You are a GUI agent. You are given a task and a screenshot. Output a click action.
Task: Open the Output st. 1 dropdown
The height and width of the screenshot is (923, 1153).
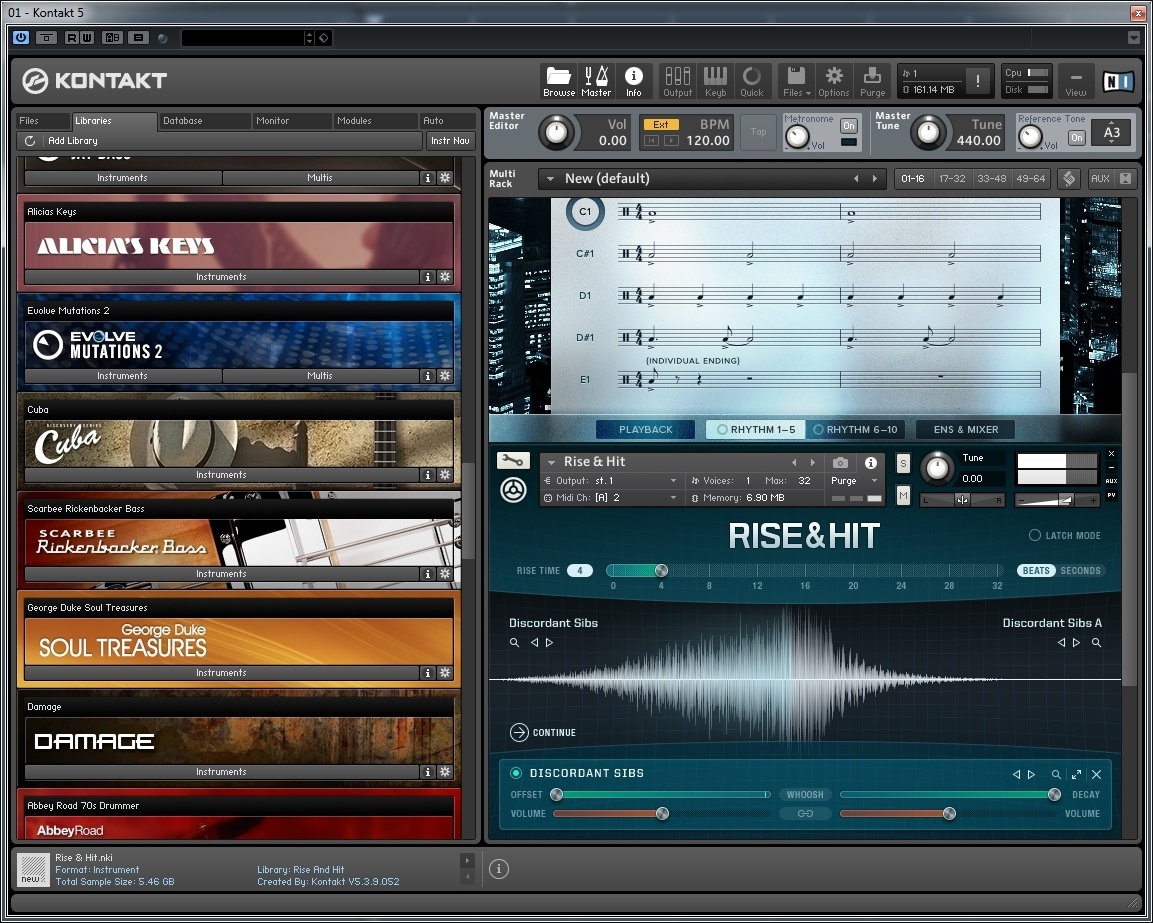673,480
